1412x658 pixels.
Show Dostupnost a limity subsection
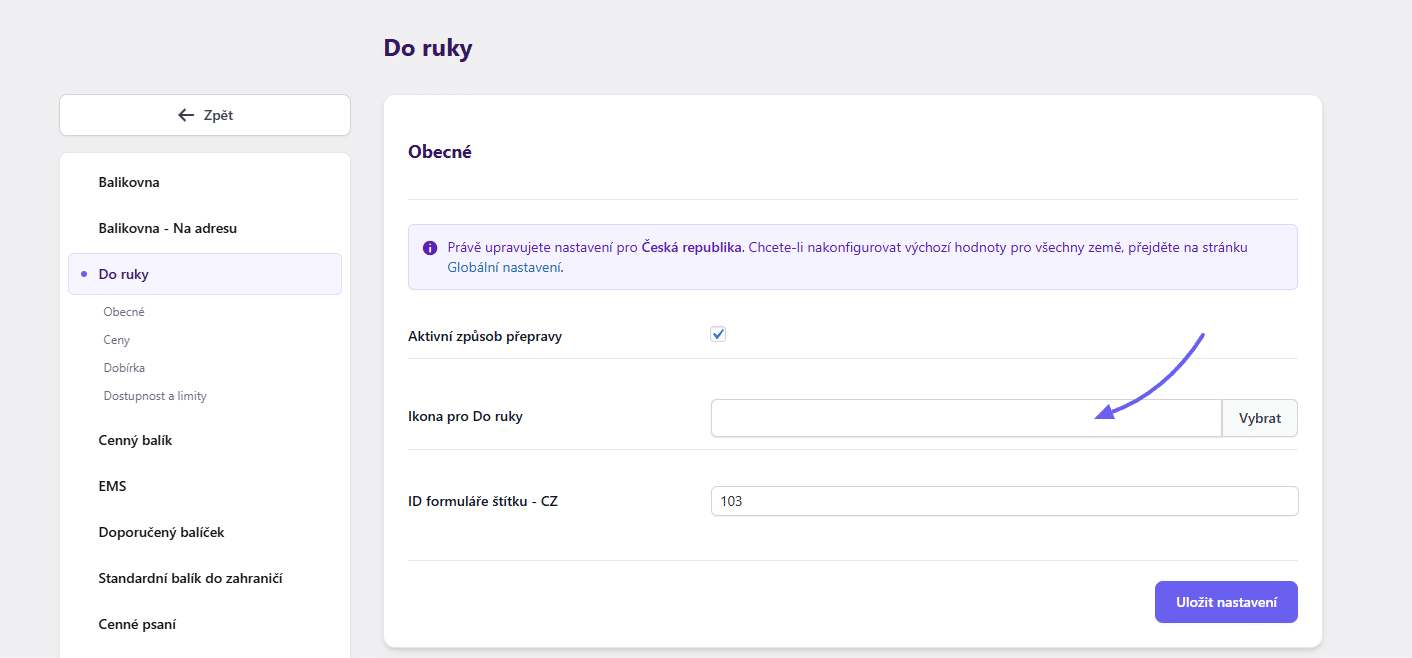tap(155, 396)
